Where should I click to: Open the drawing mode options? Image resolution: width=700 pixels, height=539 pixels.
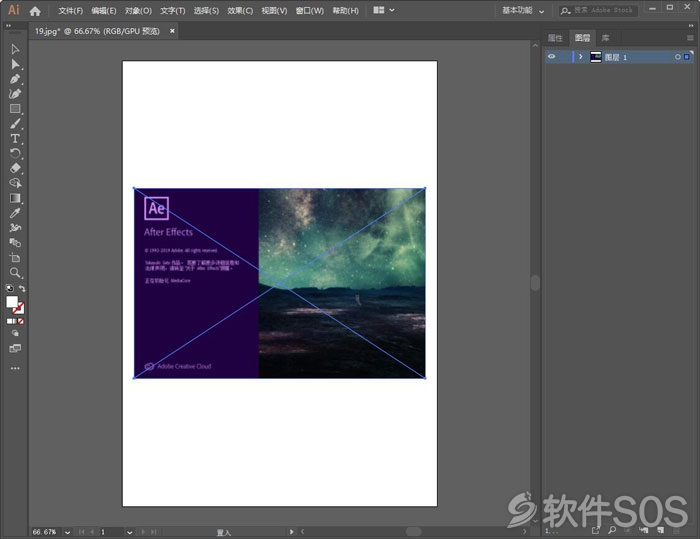point(15,333)
